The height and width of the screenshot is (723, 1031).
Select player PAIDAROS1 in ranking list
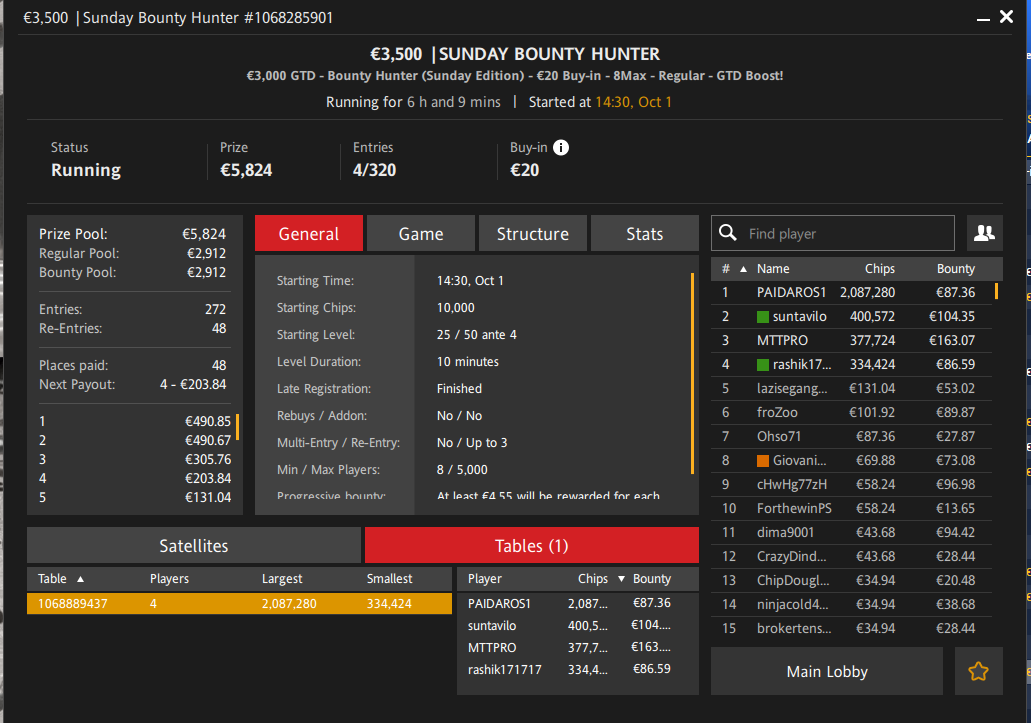pyautogui.click(x=851, y=292)
